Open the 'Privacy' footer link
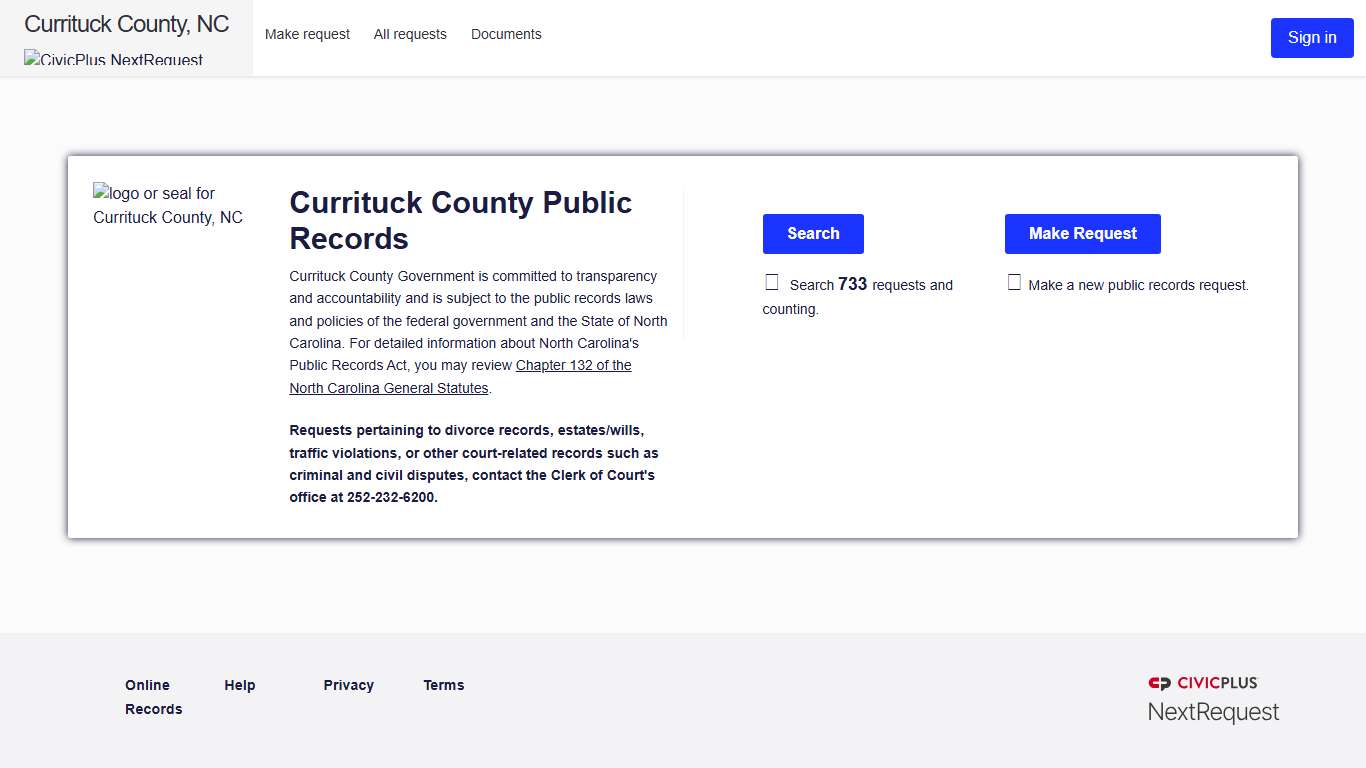The width and height of the screenshot is (1366, 768). pos(348,685)
